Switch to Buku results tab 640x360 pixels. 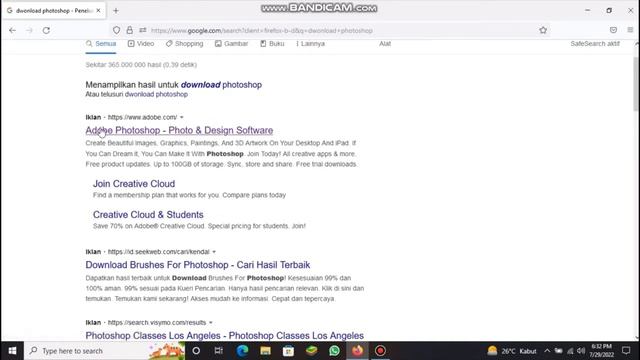tap(272, 44)
